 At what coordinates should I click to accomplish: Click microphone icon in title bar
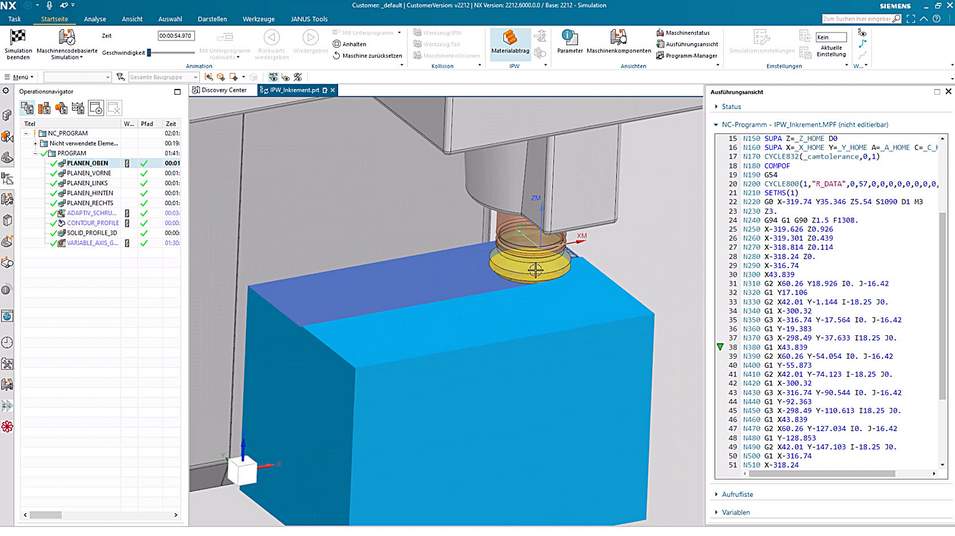pyautogui.click(x=49, y=5)
